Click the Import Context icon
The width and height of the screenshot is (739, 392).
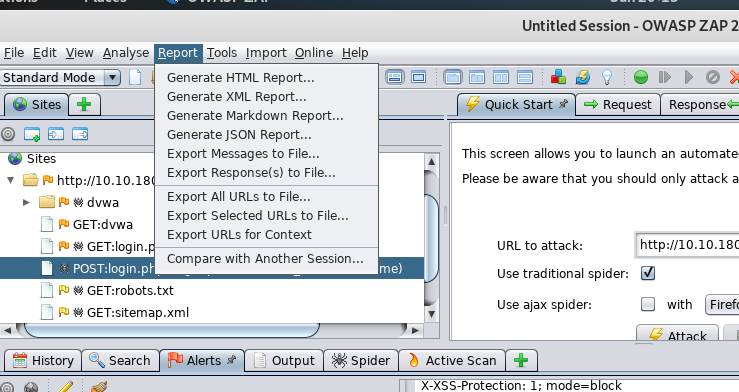point(56,134)
